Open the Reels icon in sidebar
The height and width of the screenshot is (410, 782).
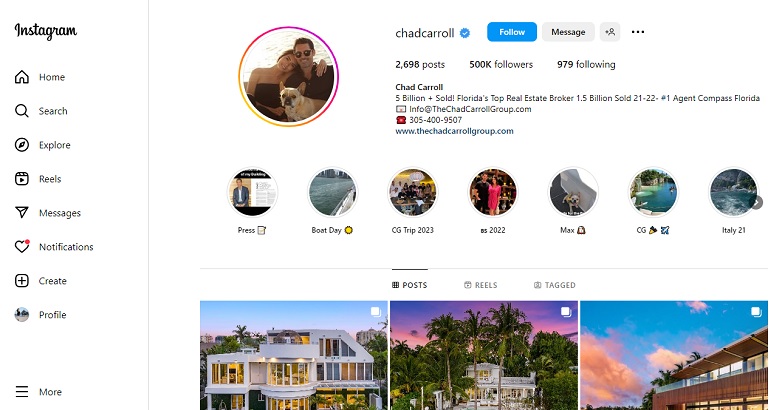pyautogui.click(x=21, y=179)
